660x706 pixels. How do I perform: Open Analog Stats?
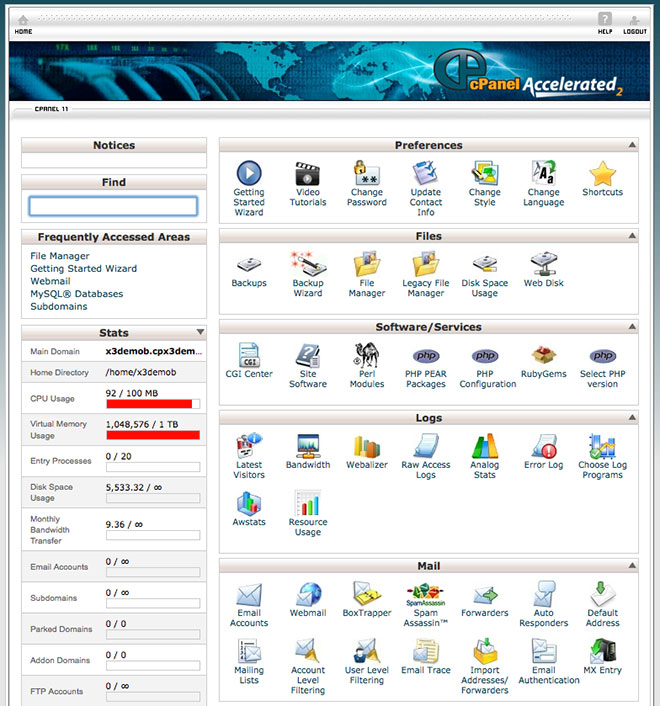point(484,446)
